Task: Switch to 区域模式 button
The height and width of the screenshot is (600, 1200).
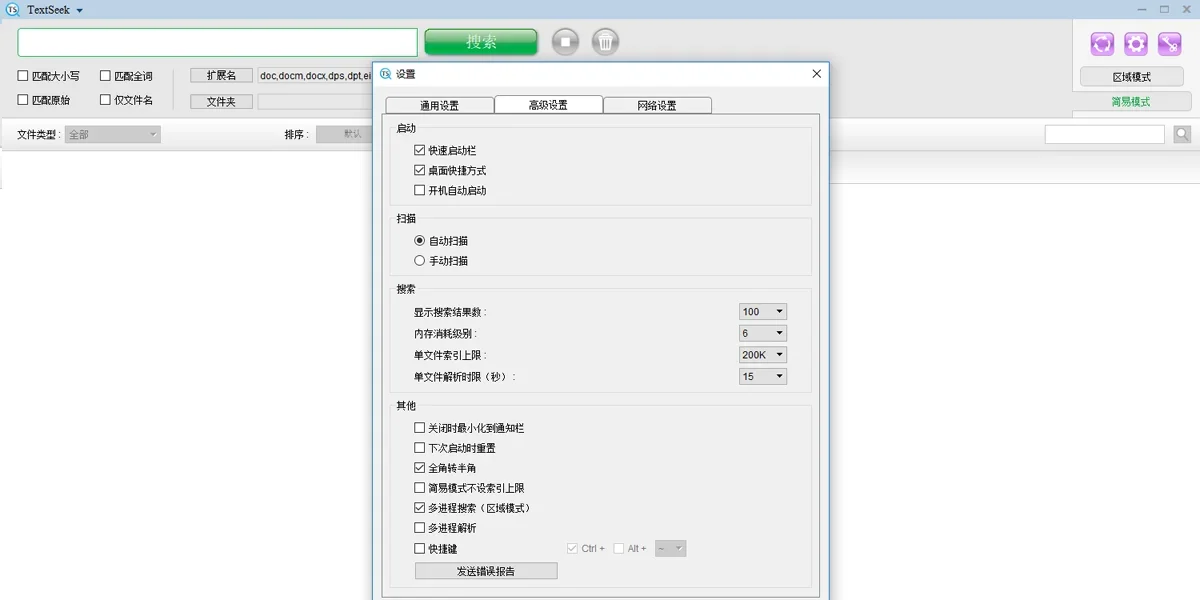Action: 1132,77
